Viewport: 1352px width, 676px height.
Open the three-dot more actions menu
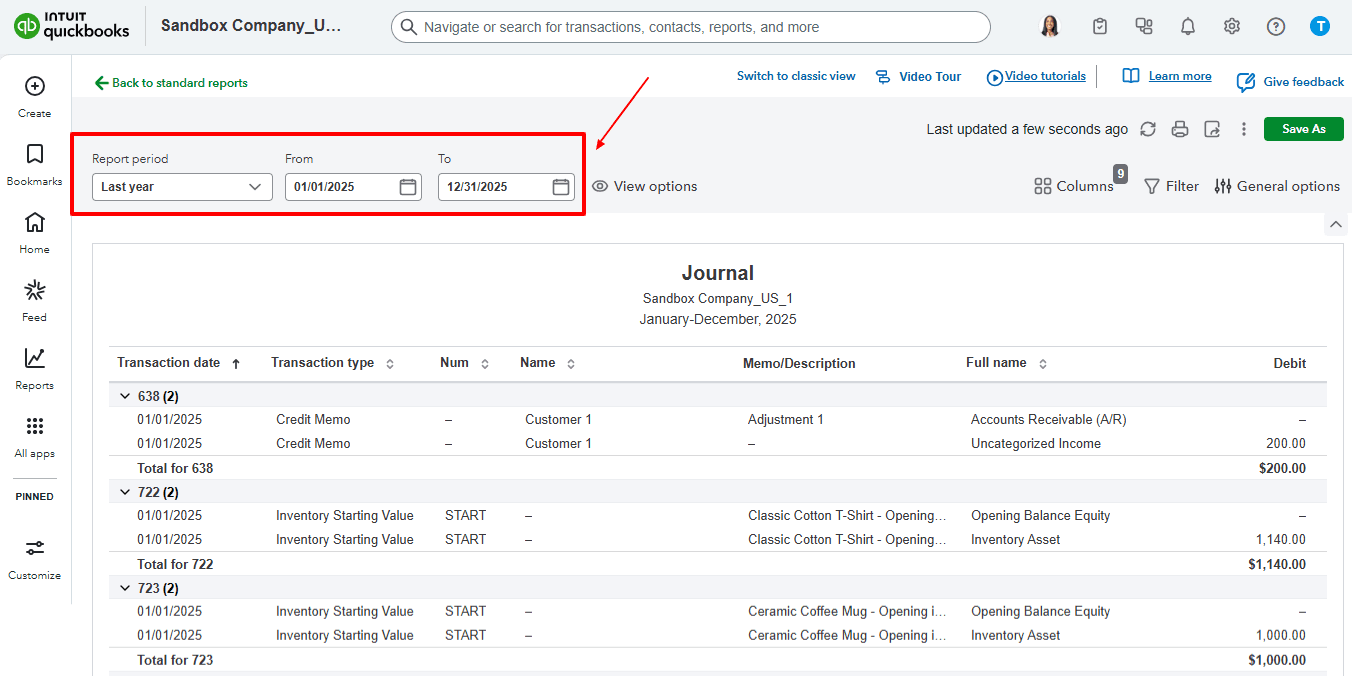tap(1244, 129)
